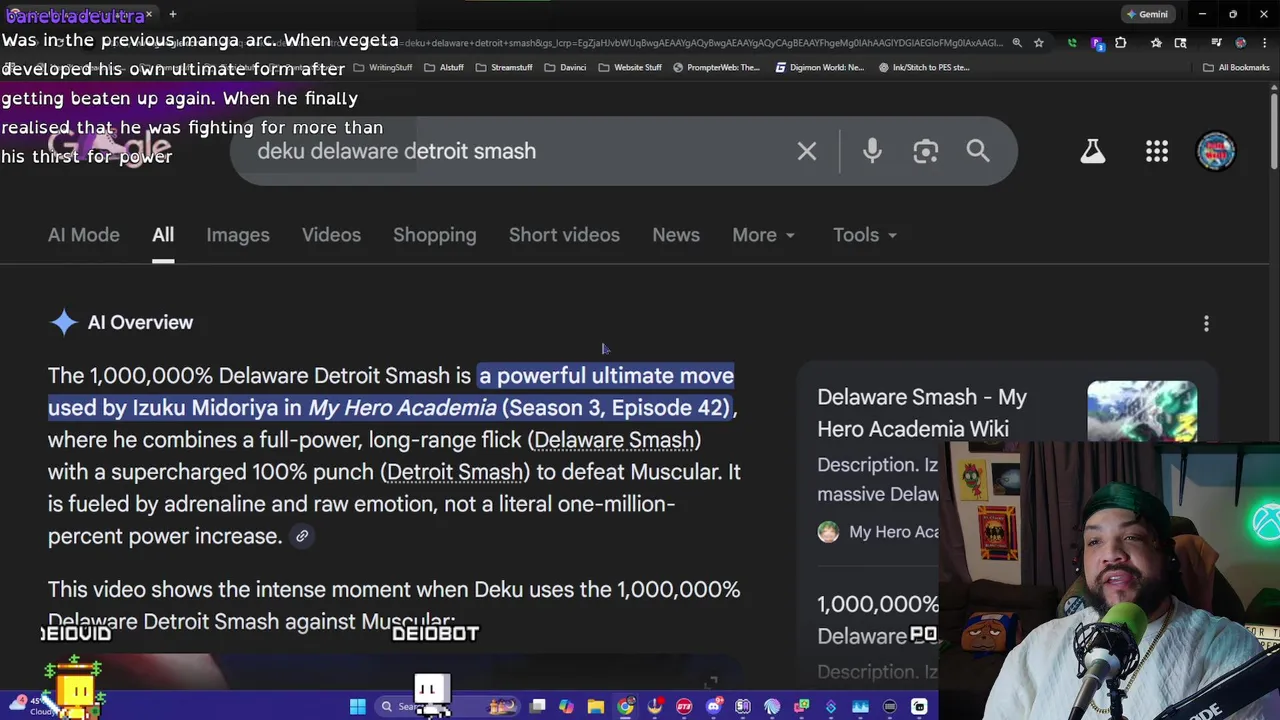The width and height of the screenshot is (1280, 720).
Task: Click the AI Overview sparkle icon
Action: [x=64, y=322]
